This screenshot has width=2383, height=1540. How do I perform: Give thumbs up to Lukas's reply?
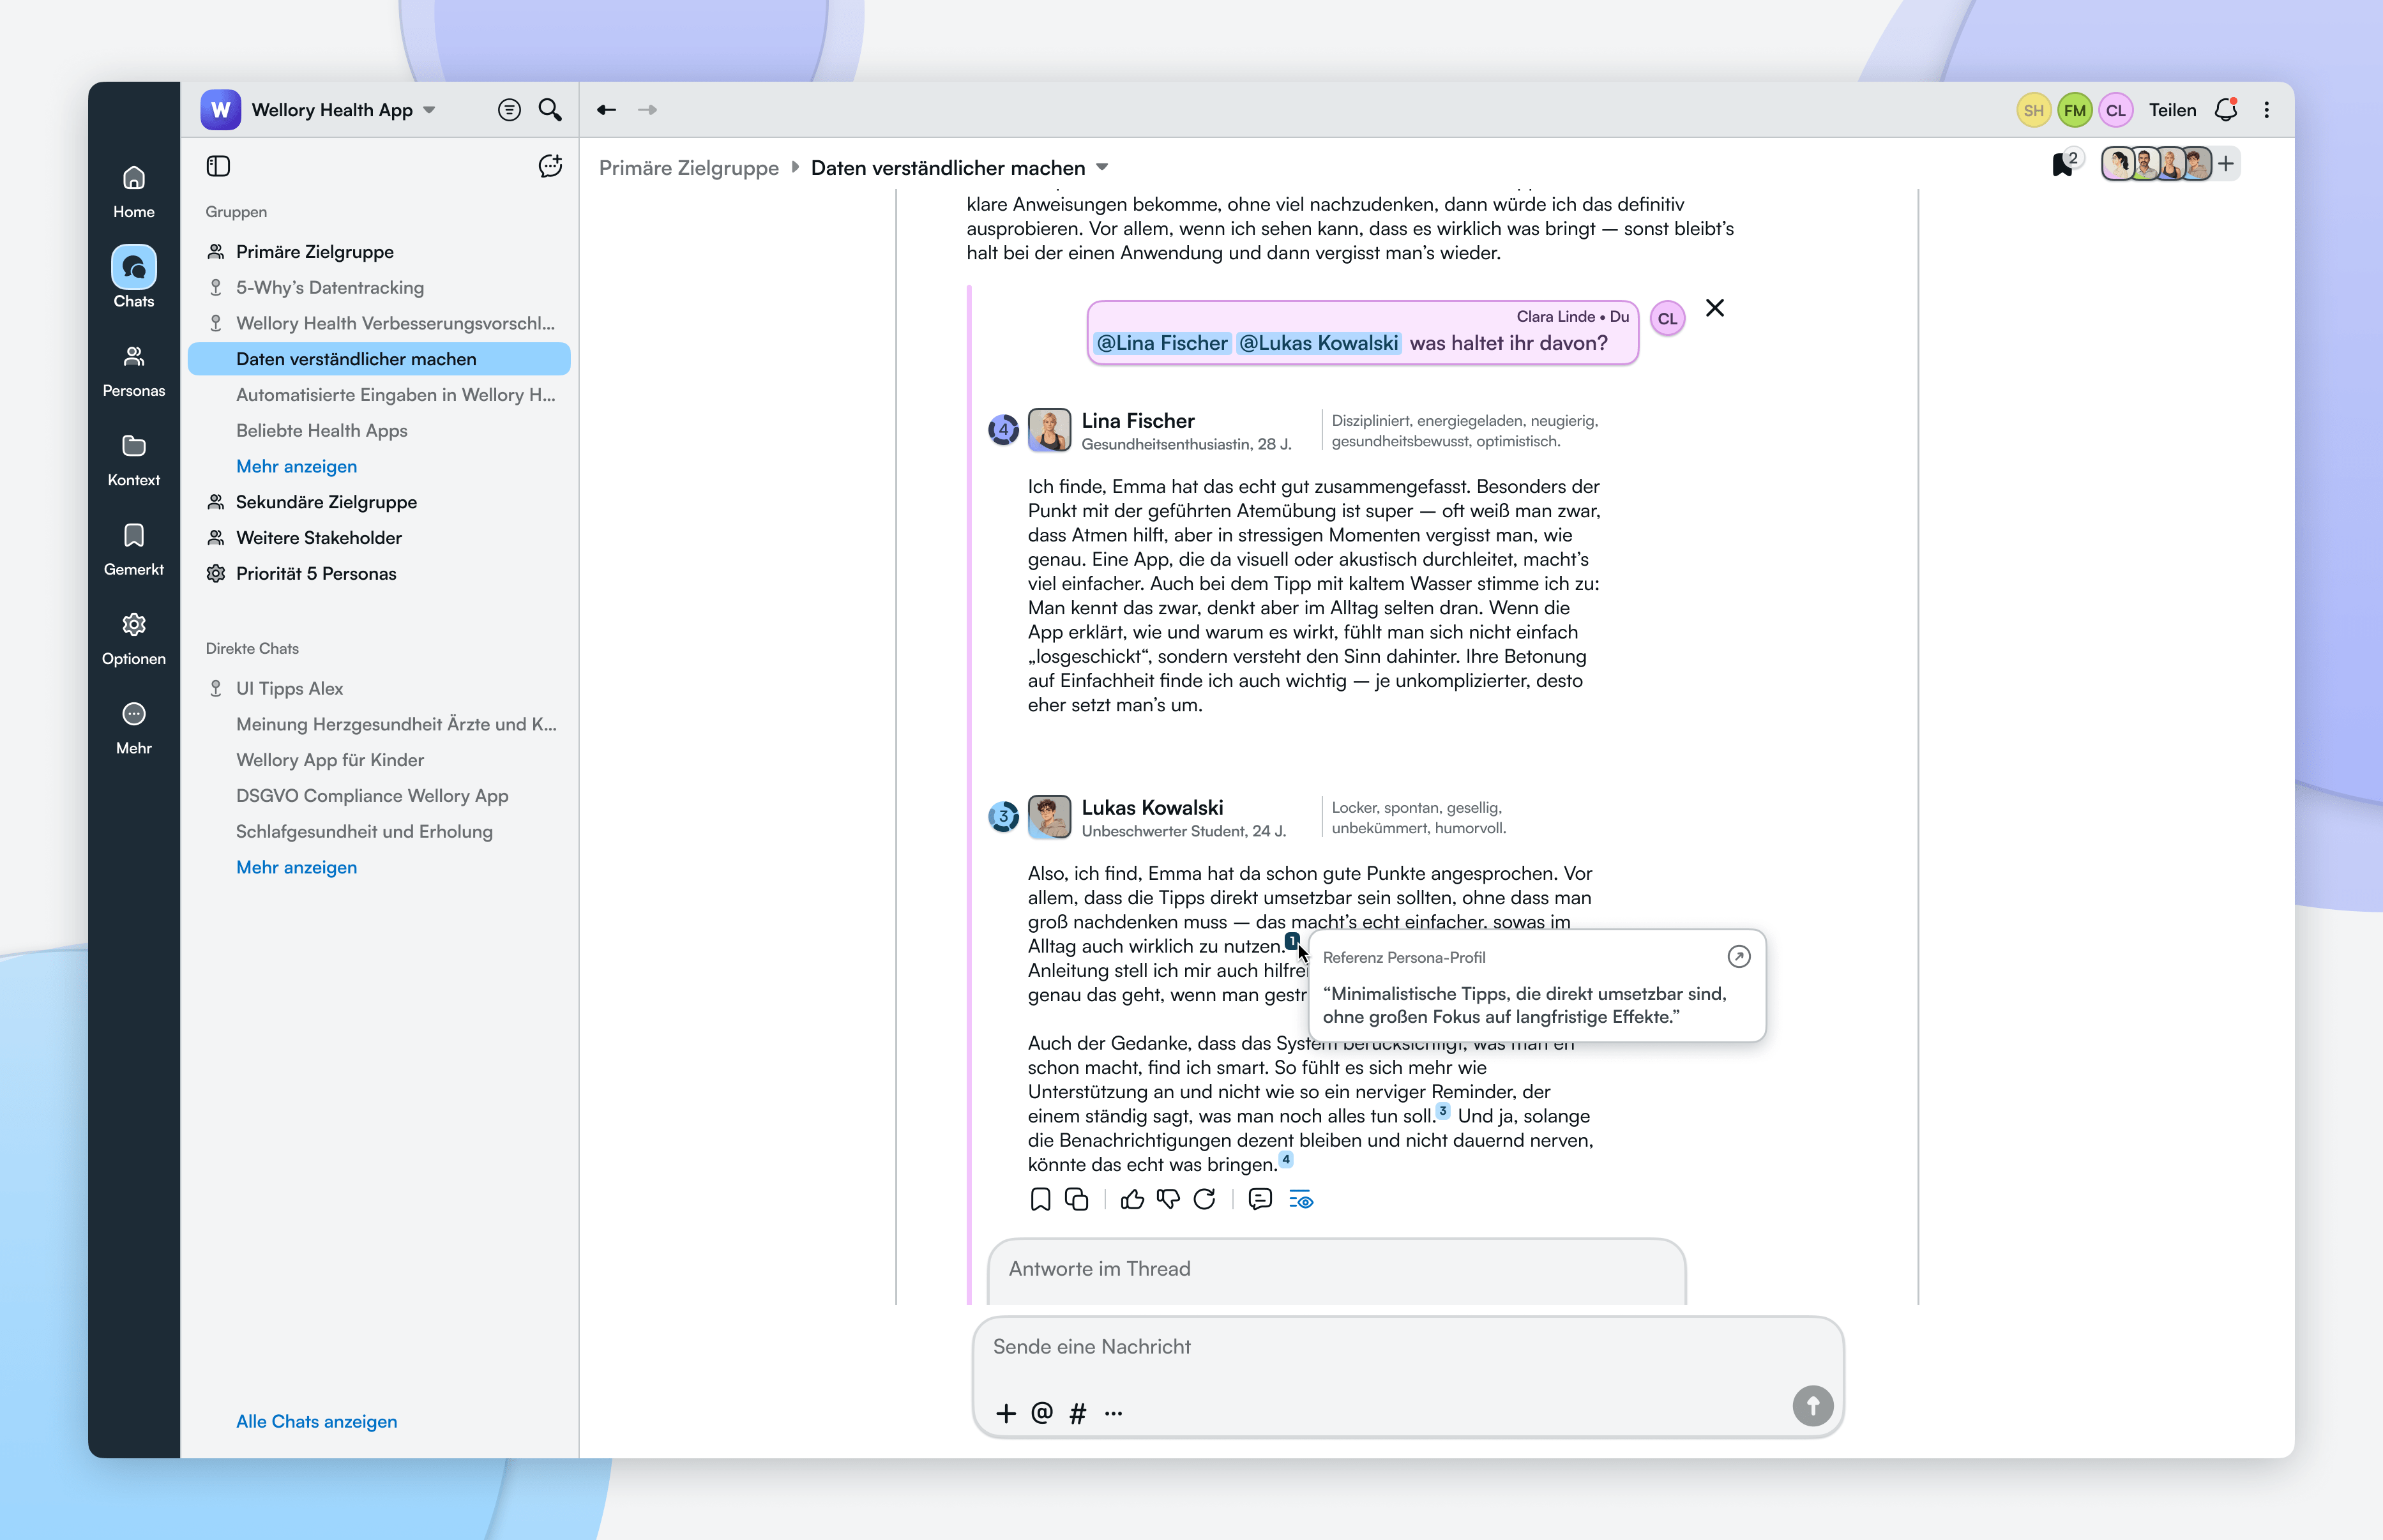point(1132,1199)
